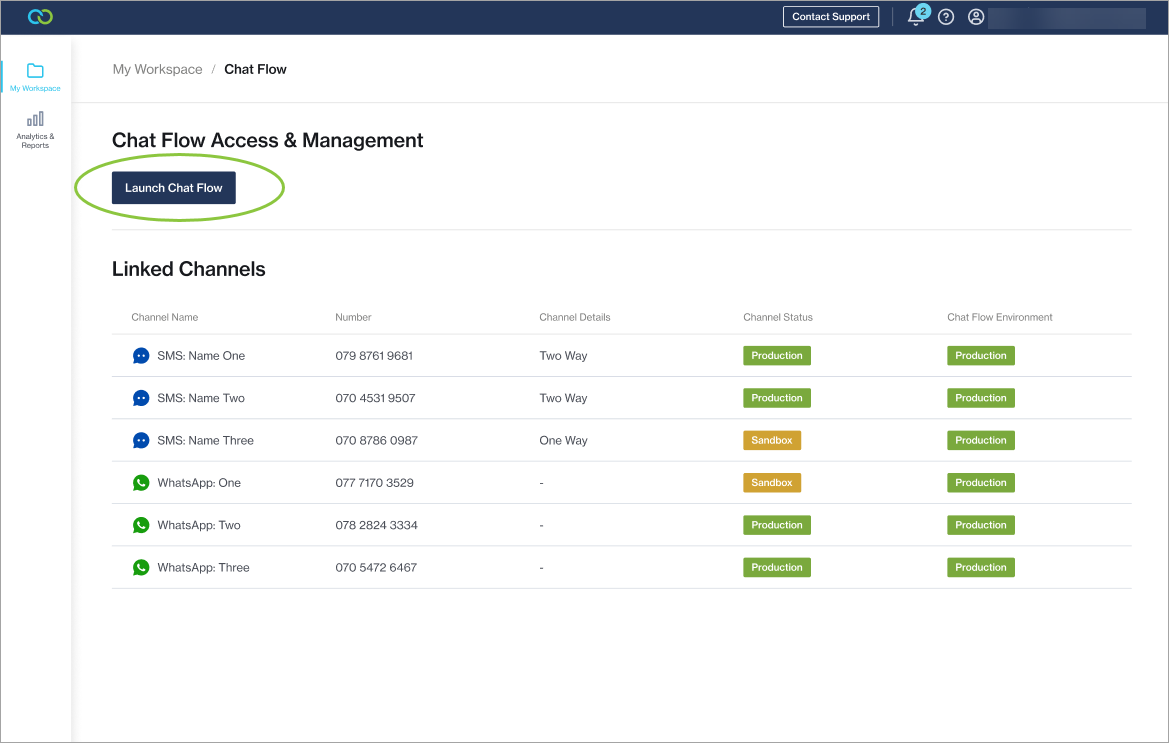Click the WhatsApp icon for WhatsApp: One
1169x743 pixels.
(x=141, y=483)
